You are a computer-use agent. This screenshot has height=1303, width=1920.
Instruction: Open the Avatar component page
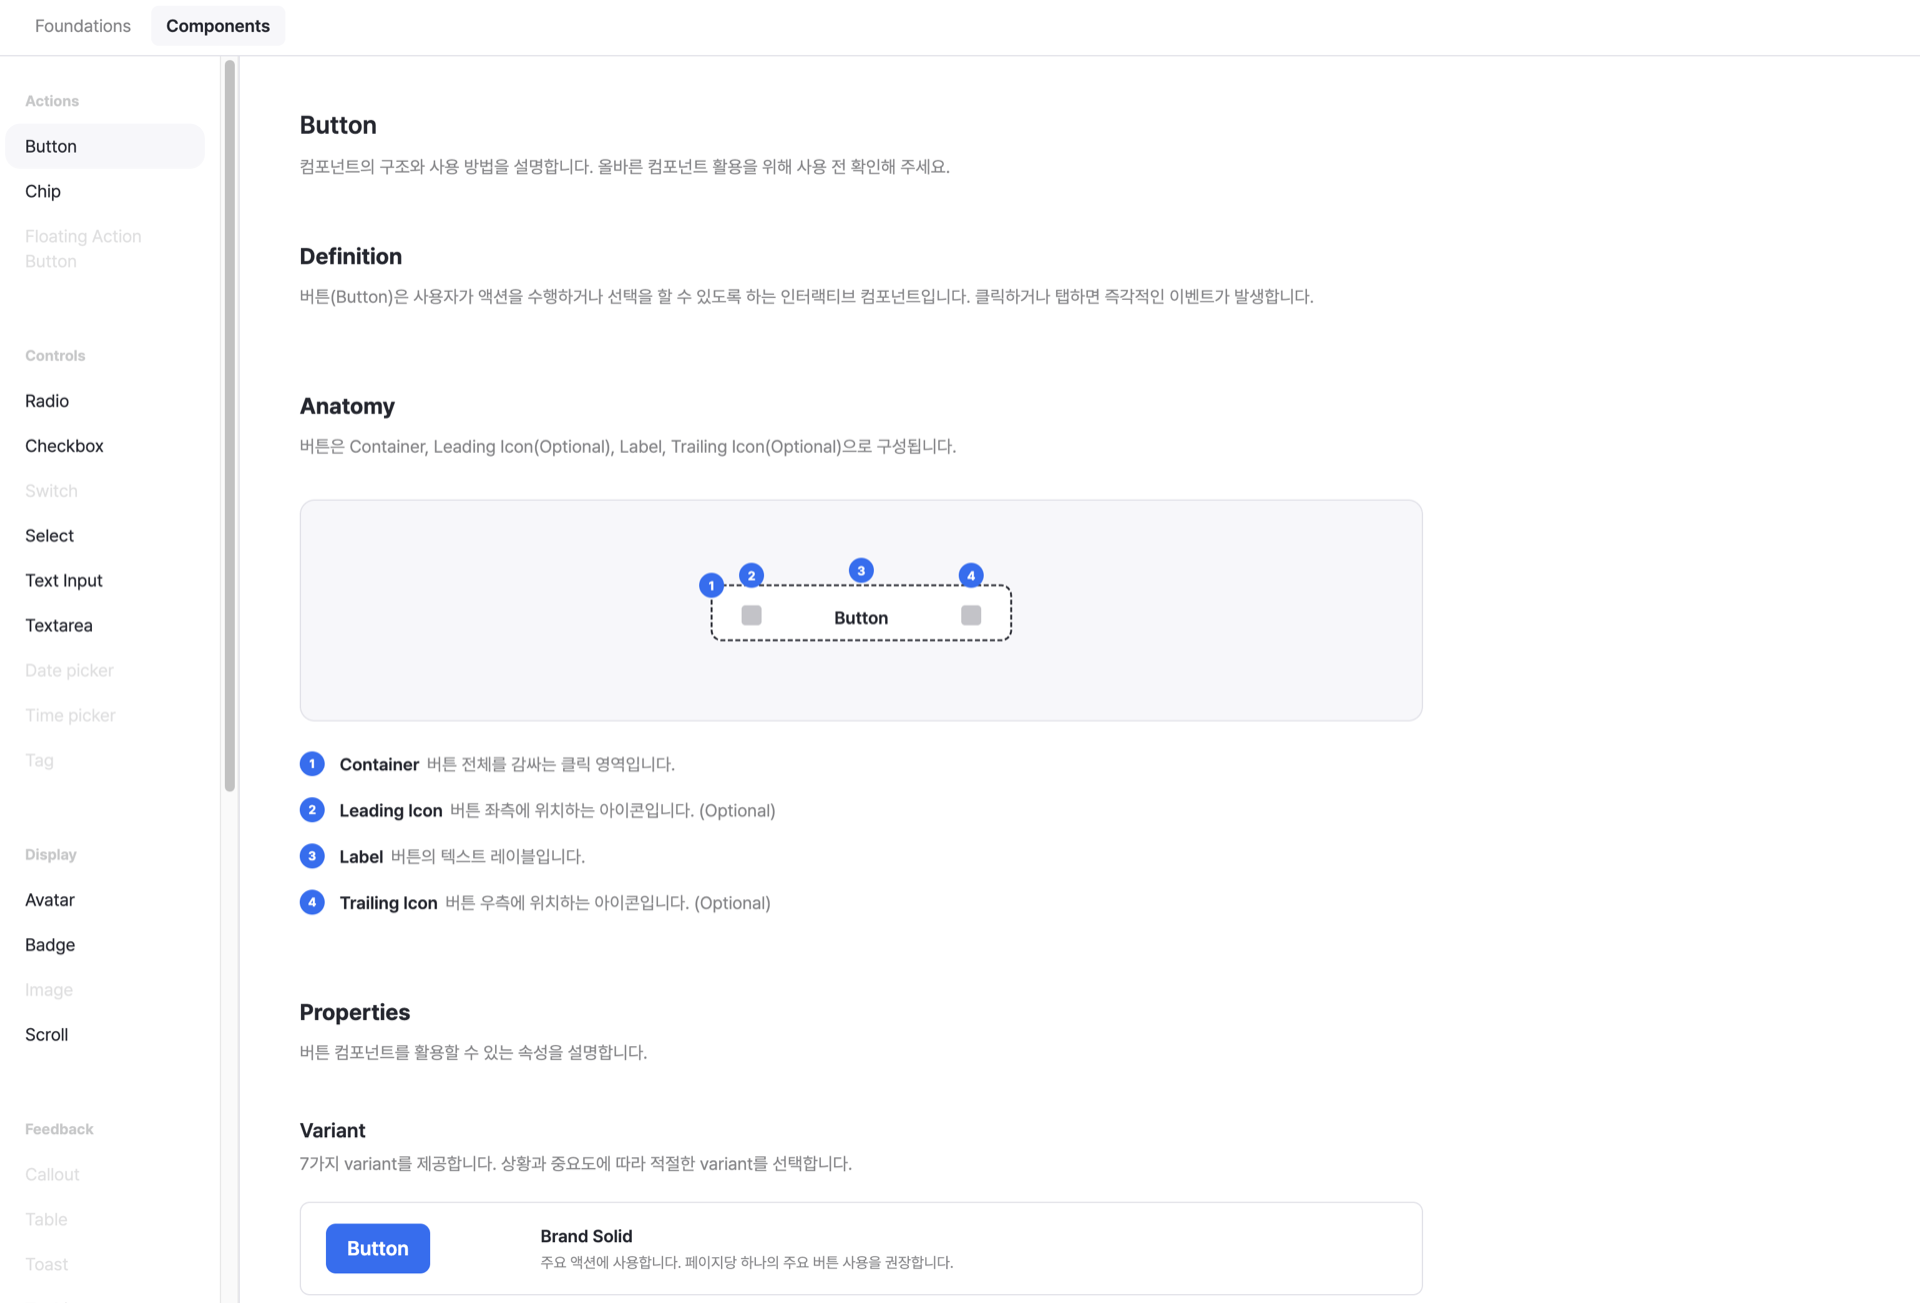click(x=50, y=900)
